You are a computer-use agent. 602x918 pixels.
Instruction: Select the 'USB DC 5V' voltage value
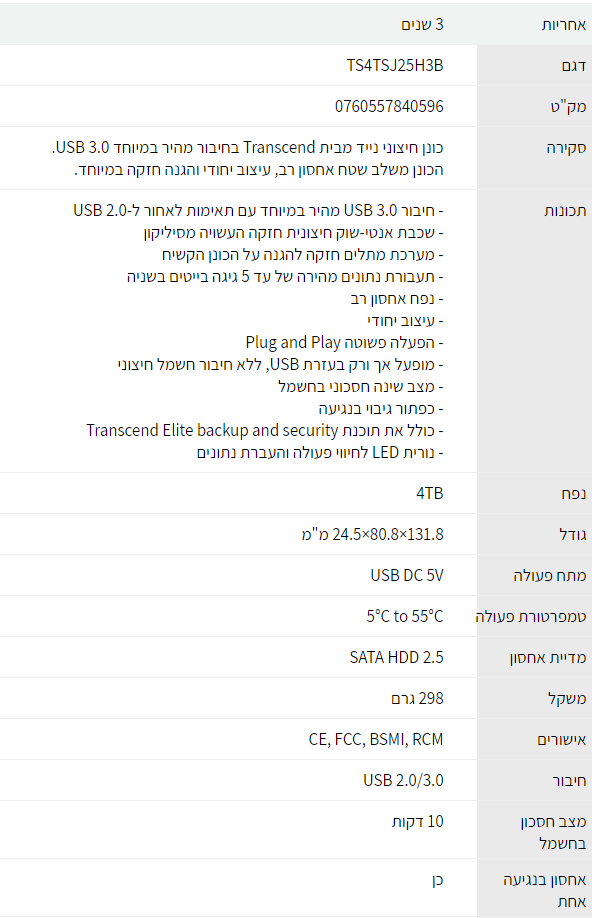(x=407, y=575)
